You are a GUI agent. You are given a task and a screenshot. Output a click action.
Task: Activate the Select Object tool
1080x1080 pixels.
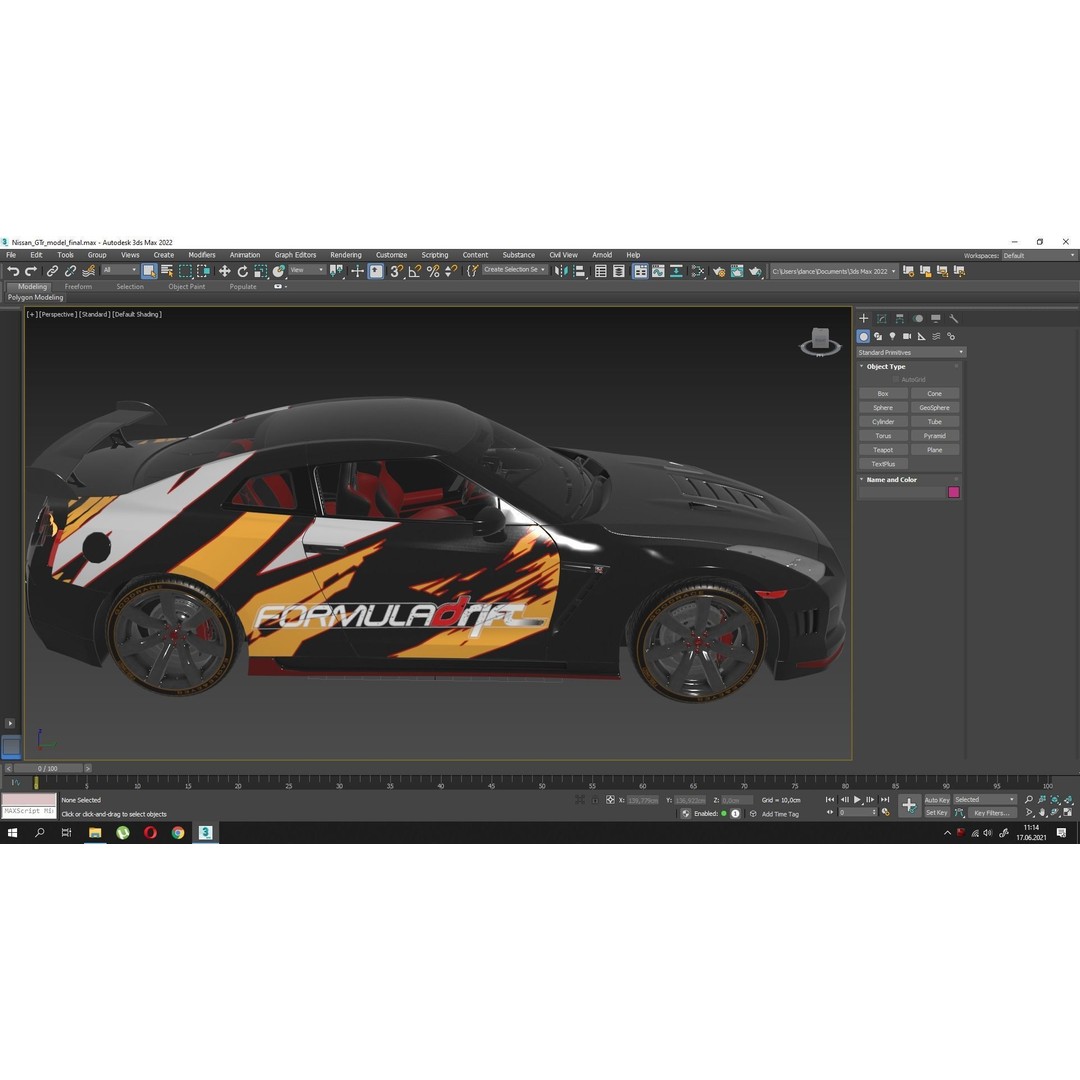149,271
